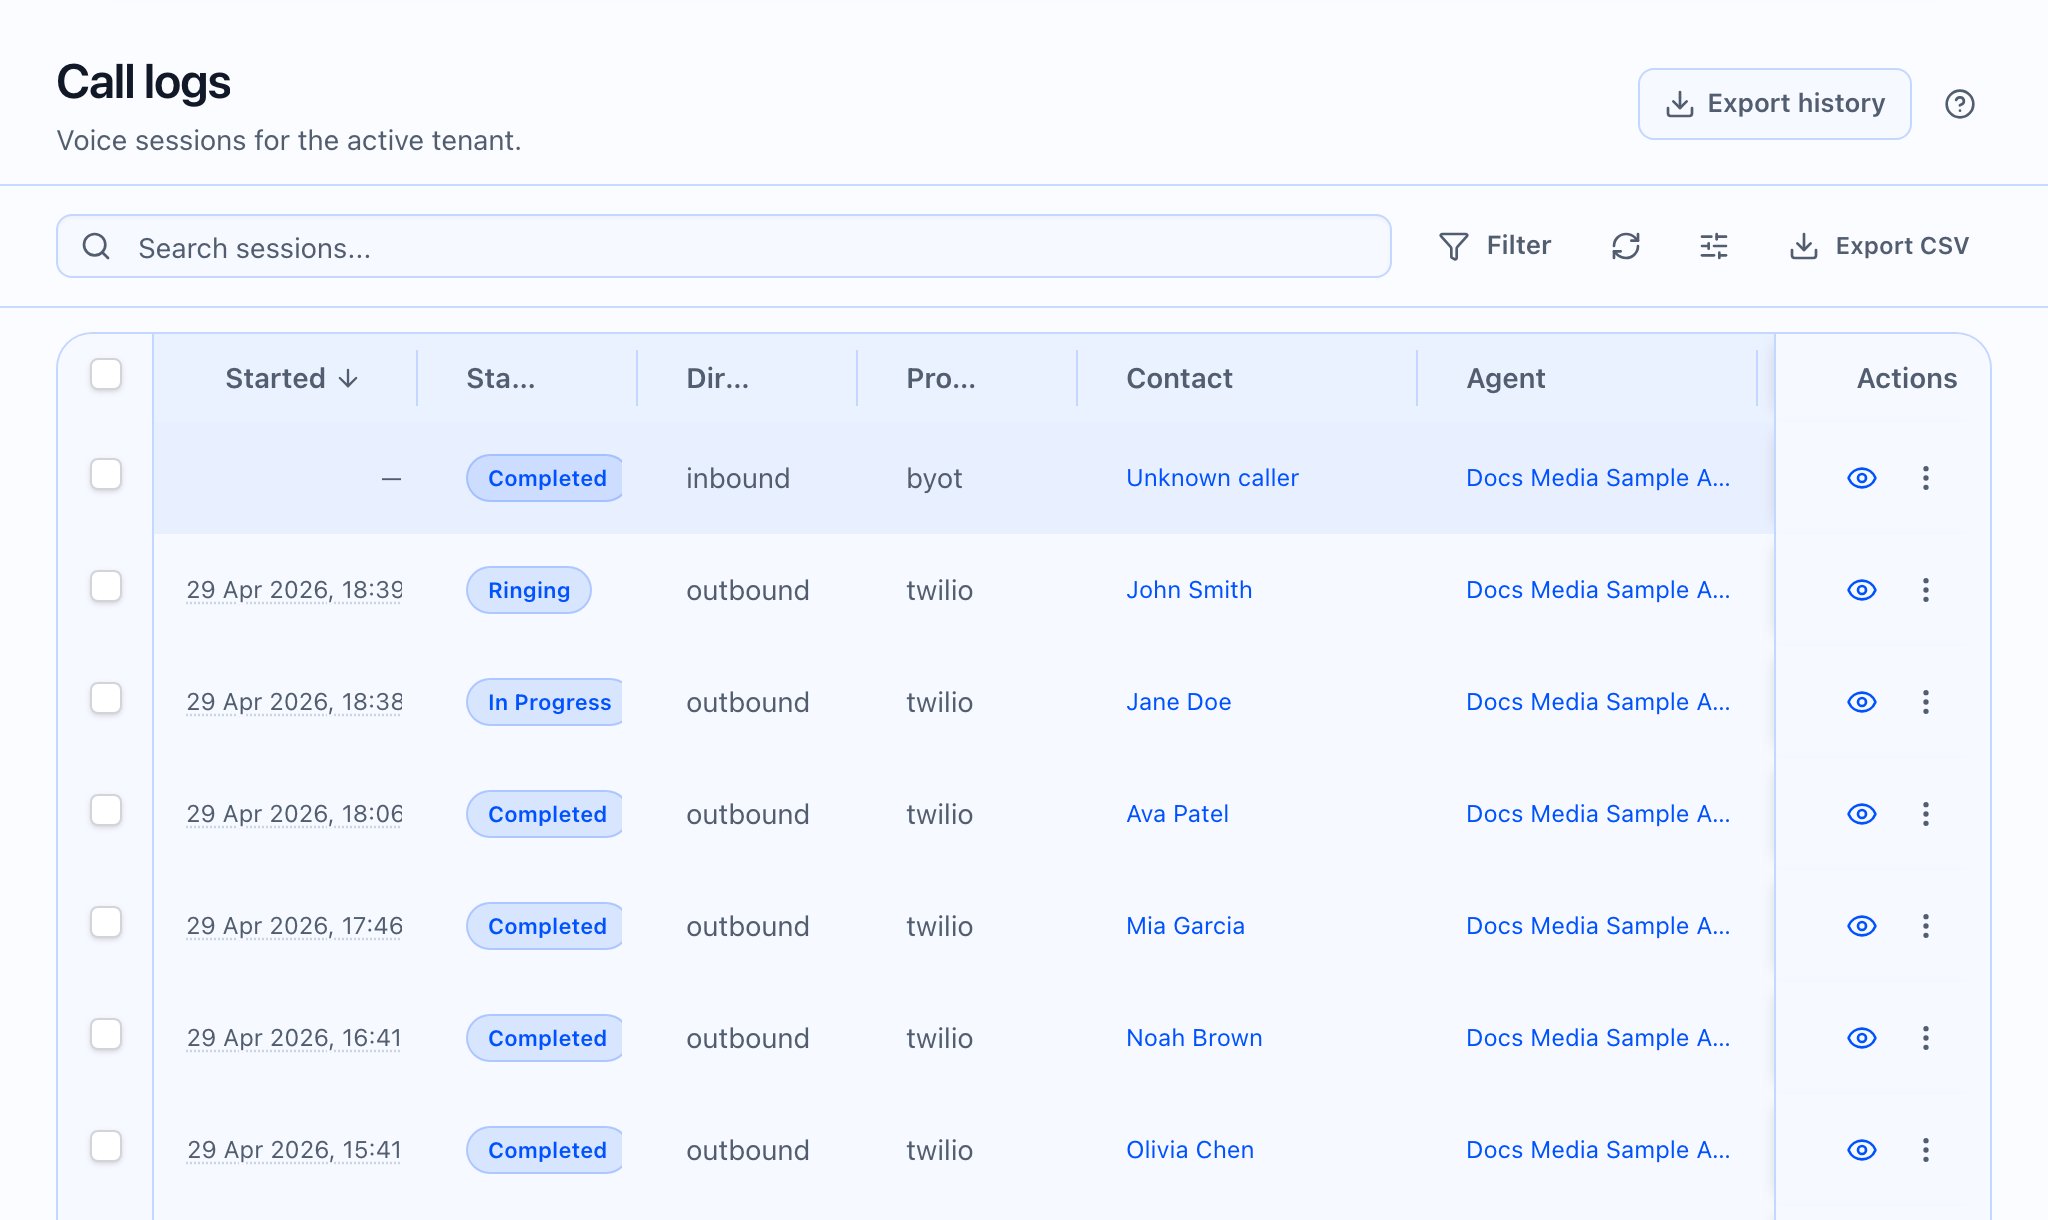Screen dimensions: 2048x1220
Task: Open agent link in Olivia Chen row
Action: pos(1598,1150)
